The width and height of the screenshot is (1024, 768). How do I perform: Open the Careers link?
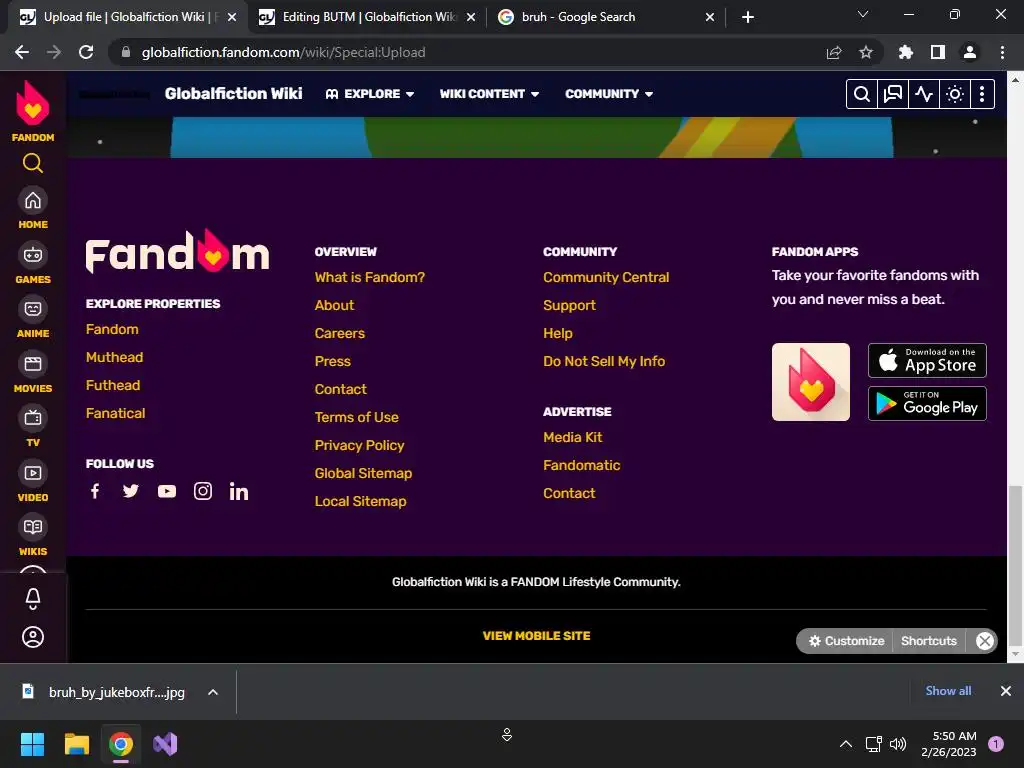(340, 333)
